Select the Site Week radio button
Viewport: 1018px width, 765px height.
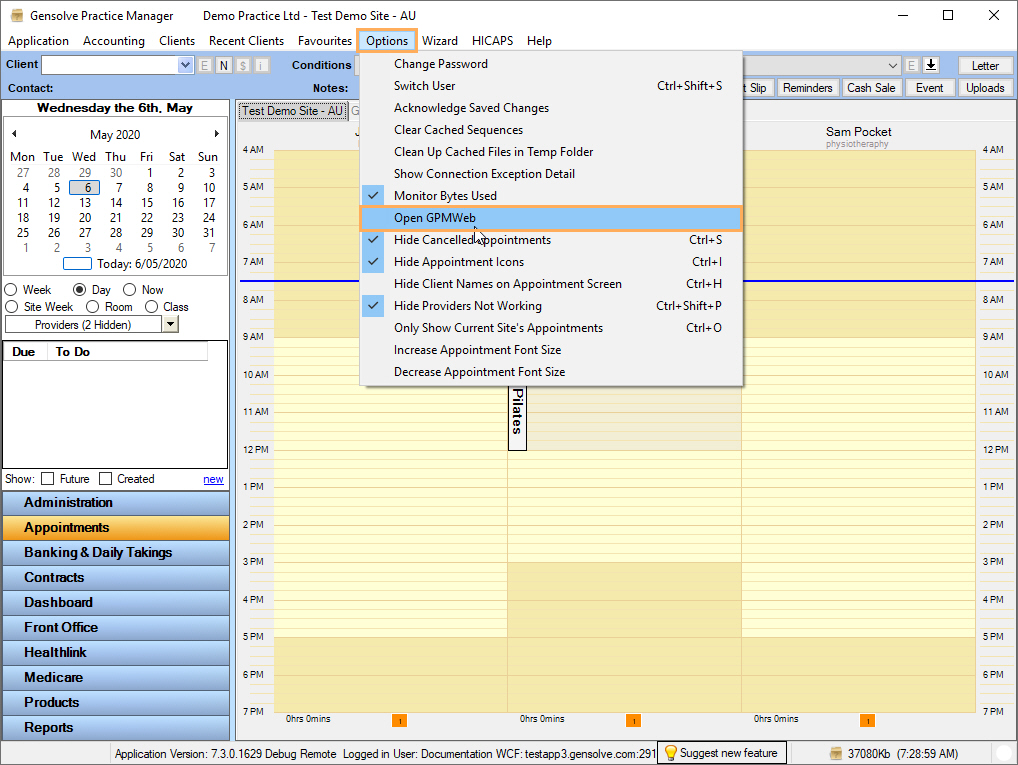pos(11,307)
